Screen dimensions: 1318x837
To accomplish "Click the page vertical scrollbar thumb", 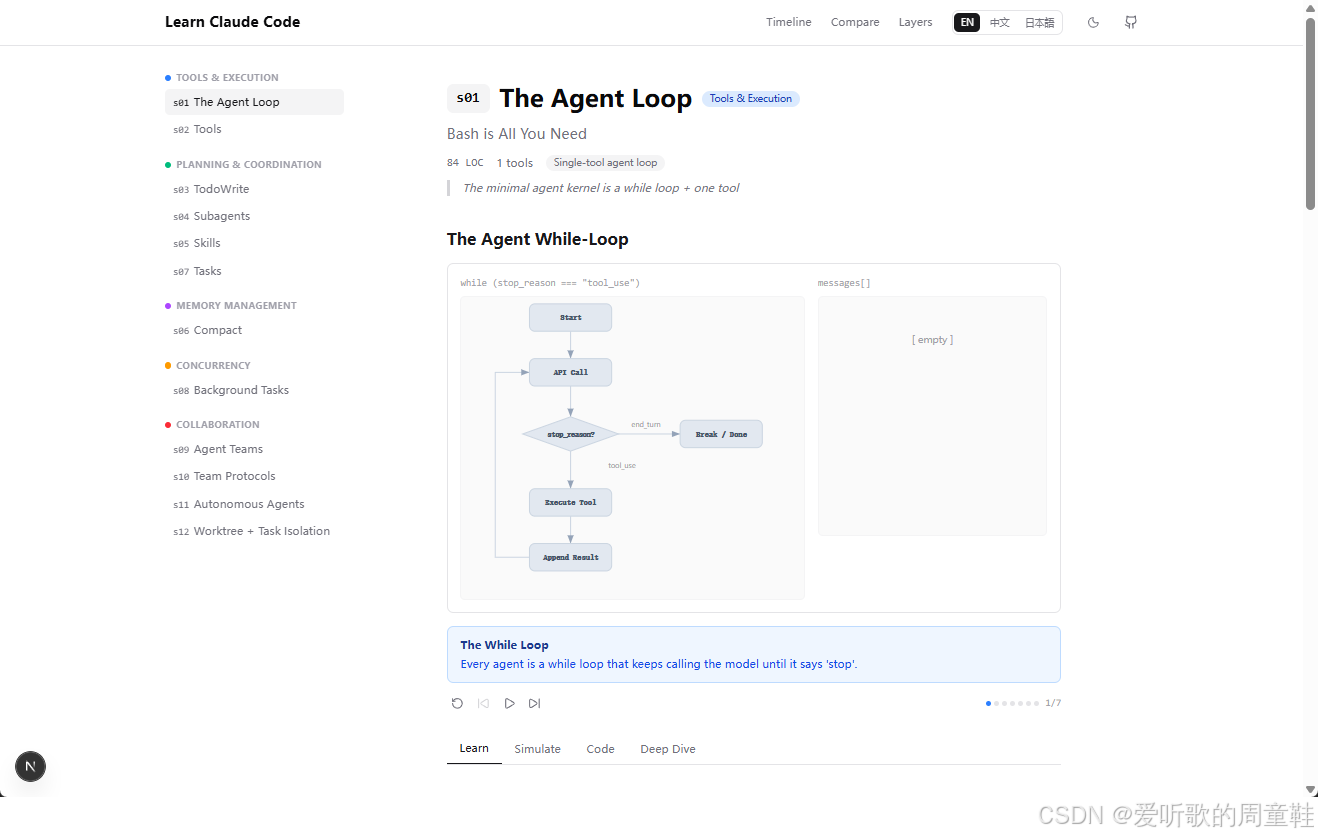I will point(1310,113).
